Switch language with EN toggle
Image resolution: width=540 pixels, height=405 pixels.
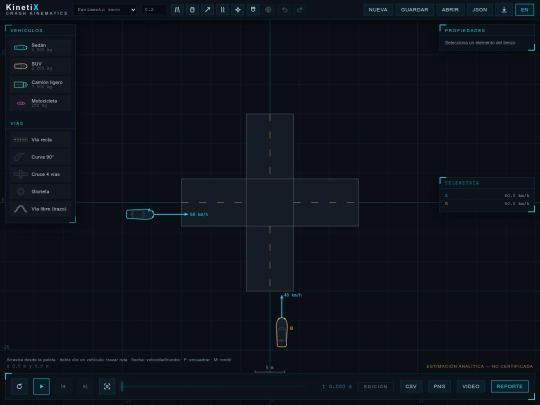524,10
